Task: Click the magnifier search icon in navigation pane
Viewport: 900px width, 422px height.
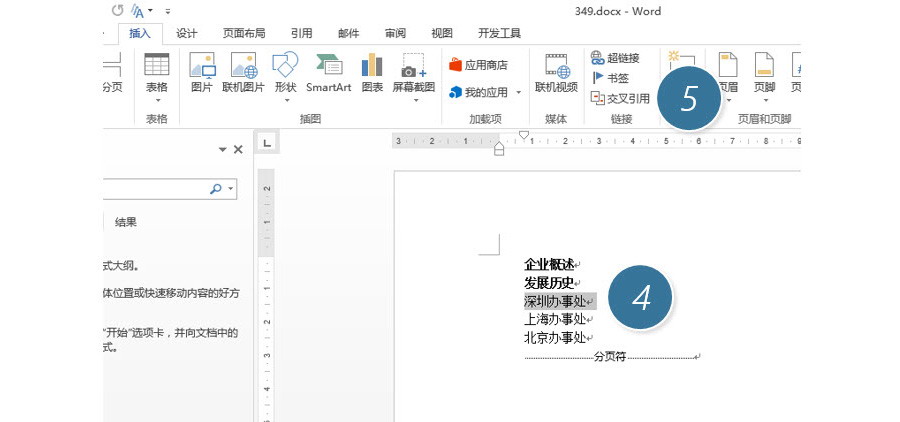Action: click(216, 188)
